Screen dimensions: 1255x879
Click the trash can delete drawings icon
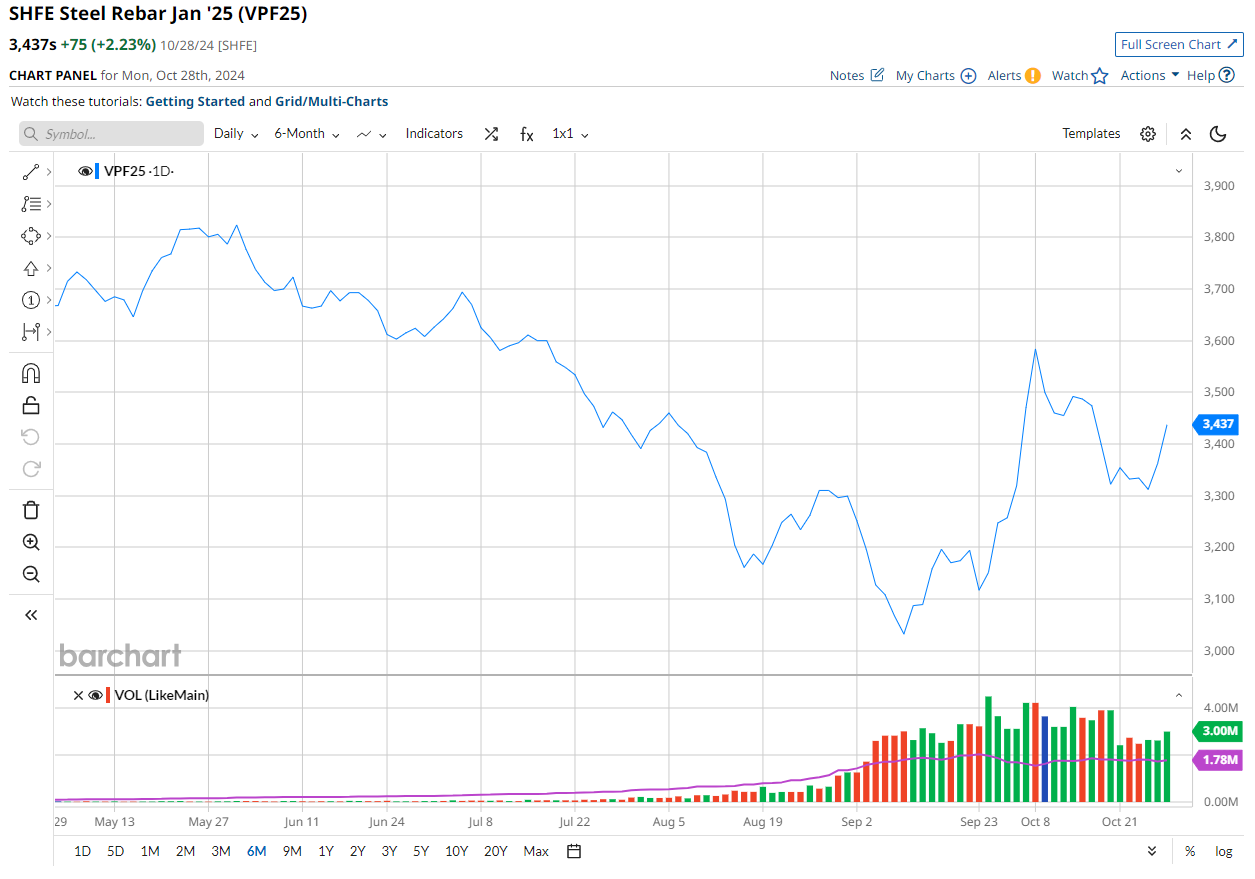[x=31, y=510]
